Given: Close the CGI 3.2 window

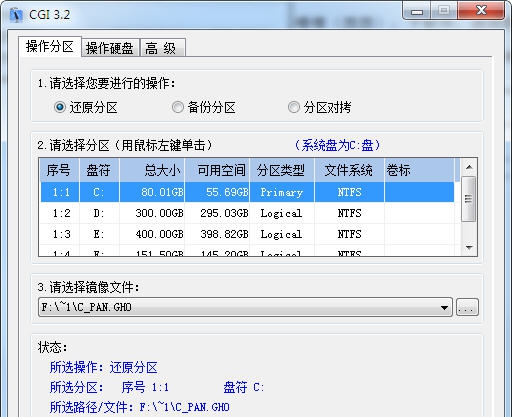Looking at the screenshot, I should pyautogui.click(x=481, y=11).
